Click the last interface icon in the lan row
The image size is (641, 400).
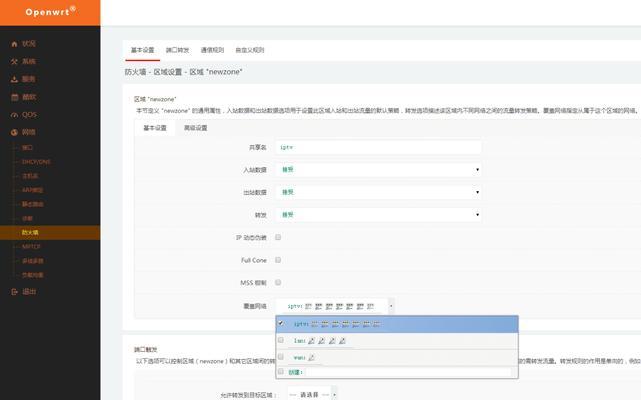pyautogui.click(x=342, y=340)
